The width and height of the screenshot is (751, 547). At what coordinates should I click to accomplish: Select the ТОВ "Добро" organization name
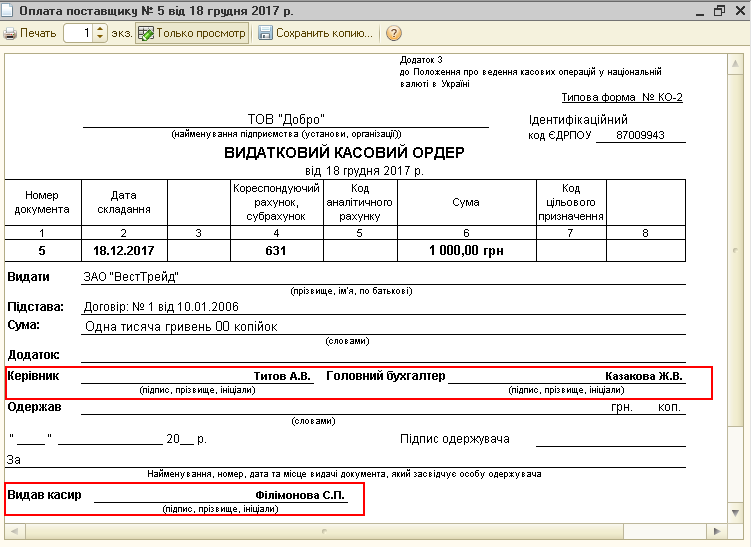click(x=286, y=119)
